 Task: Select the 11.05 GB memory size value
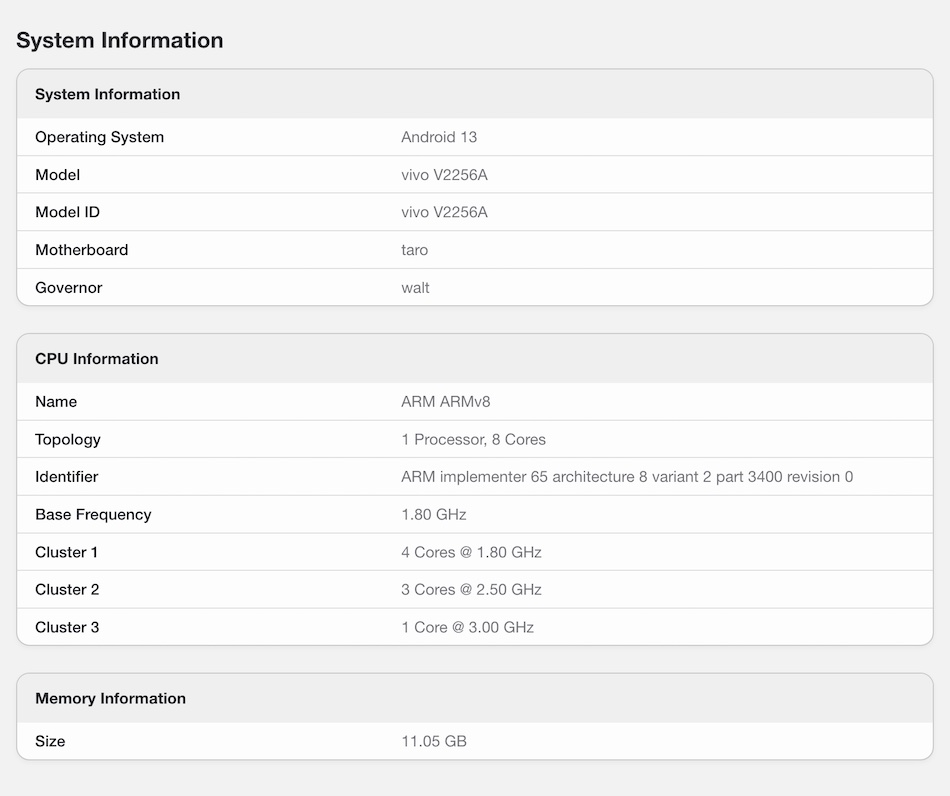tap(433, 741)
